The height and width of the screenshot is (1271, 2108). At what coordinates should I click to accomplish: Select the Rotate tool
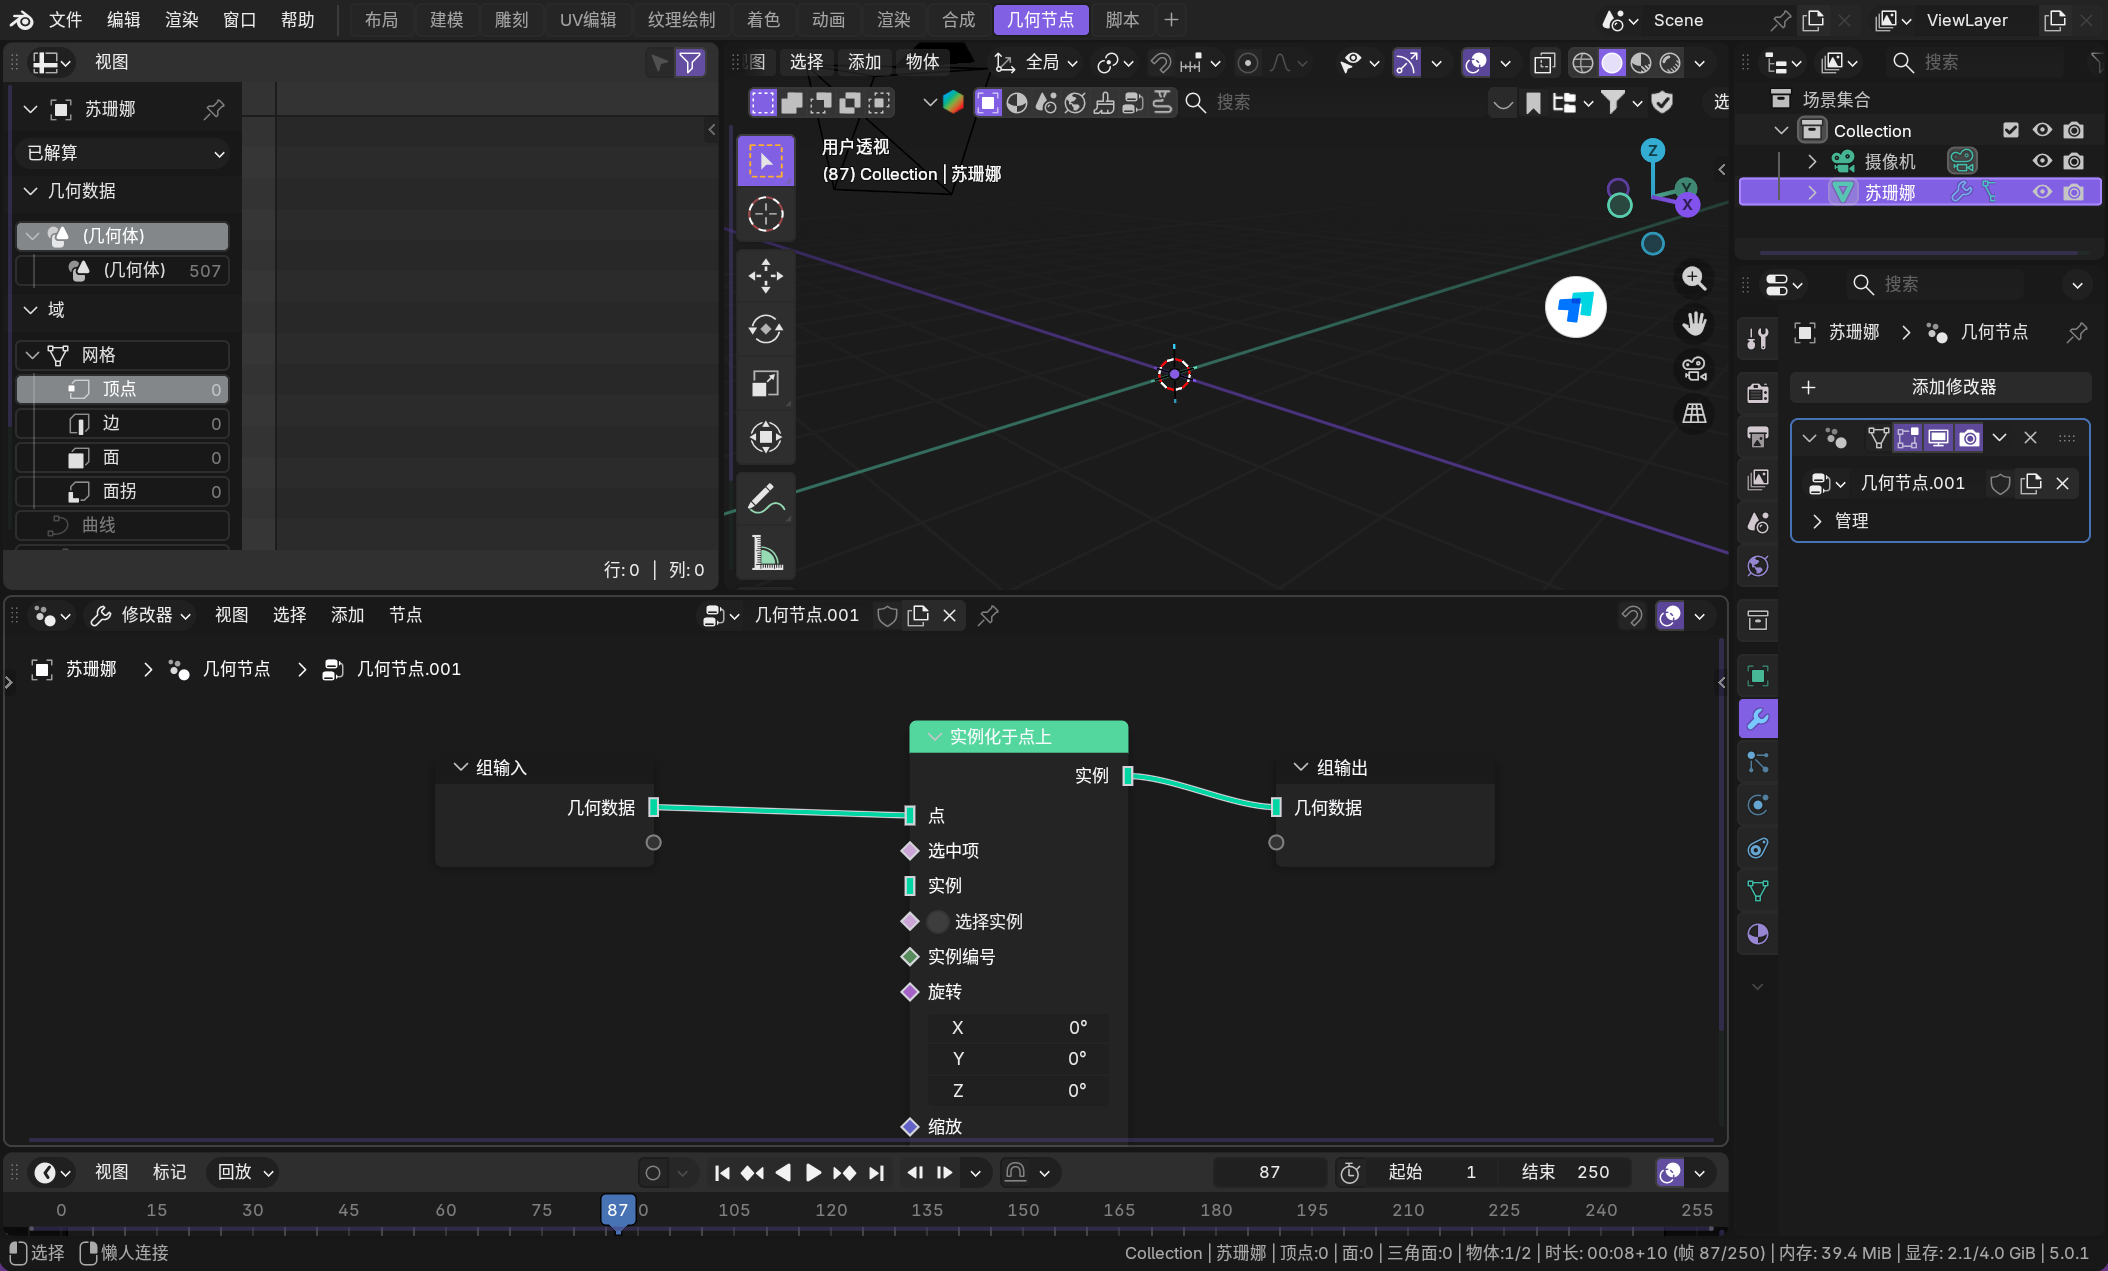coord(766,329)
